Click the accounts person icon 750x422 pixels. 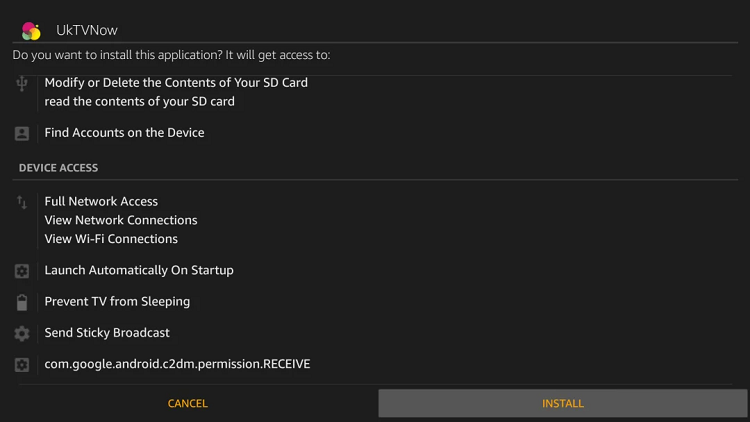(22, 133)
